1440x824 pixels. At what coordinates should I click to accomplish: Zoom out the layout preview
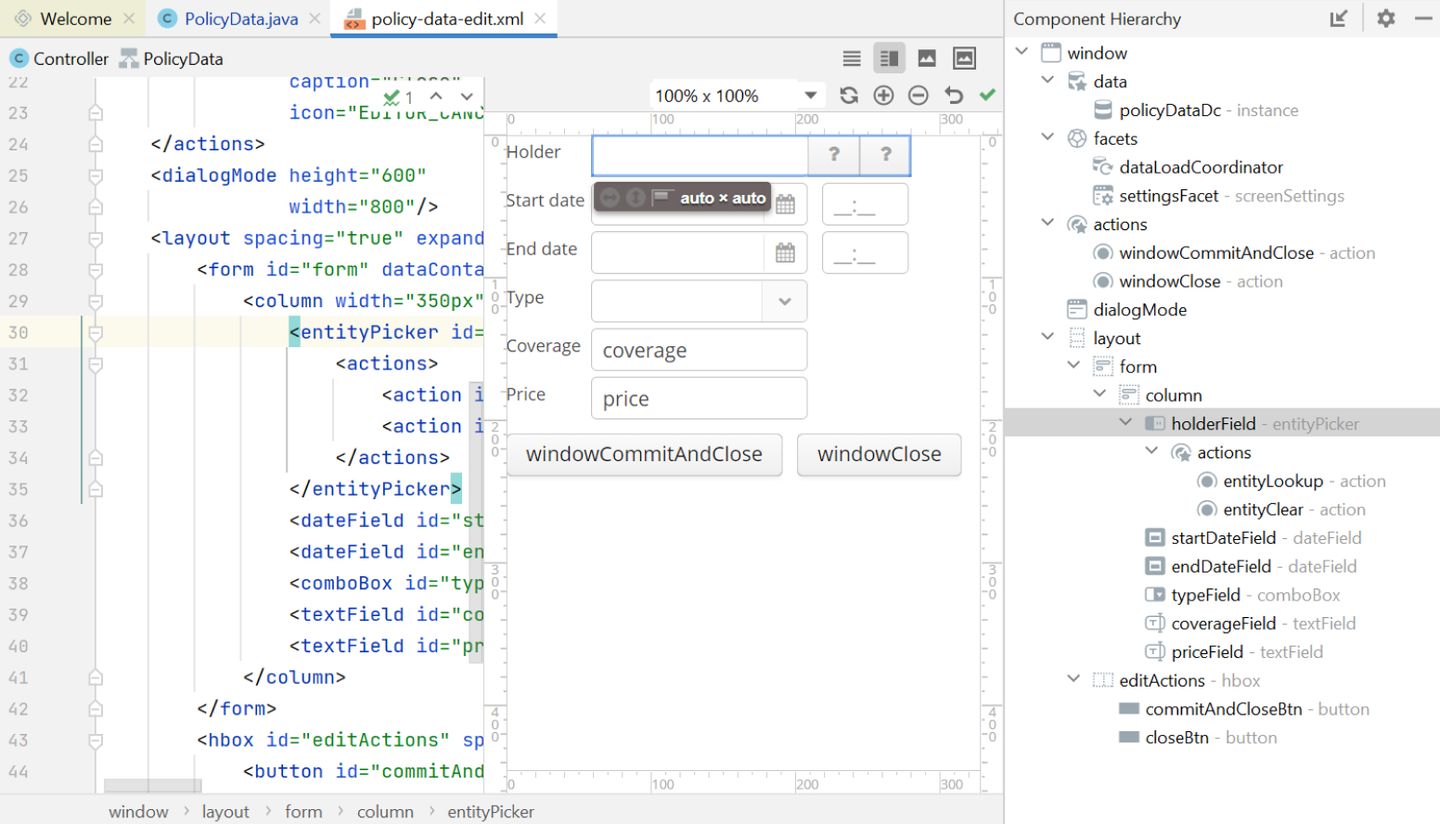pyautogui.click(x=918, y=96)
